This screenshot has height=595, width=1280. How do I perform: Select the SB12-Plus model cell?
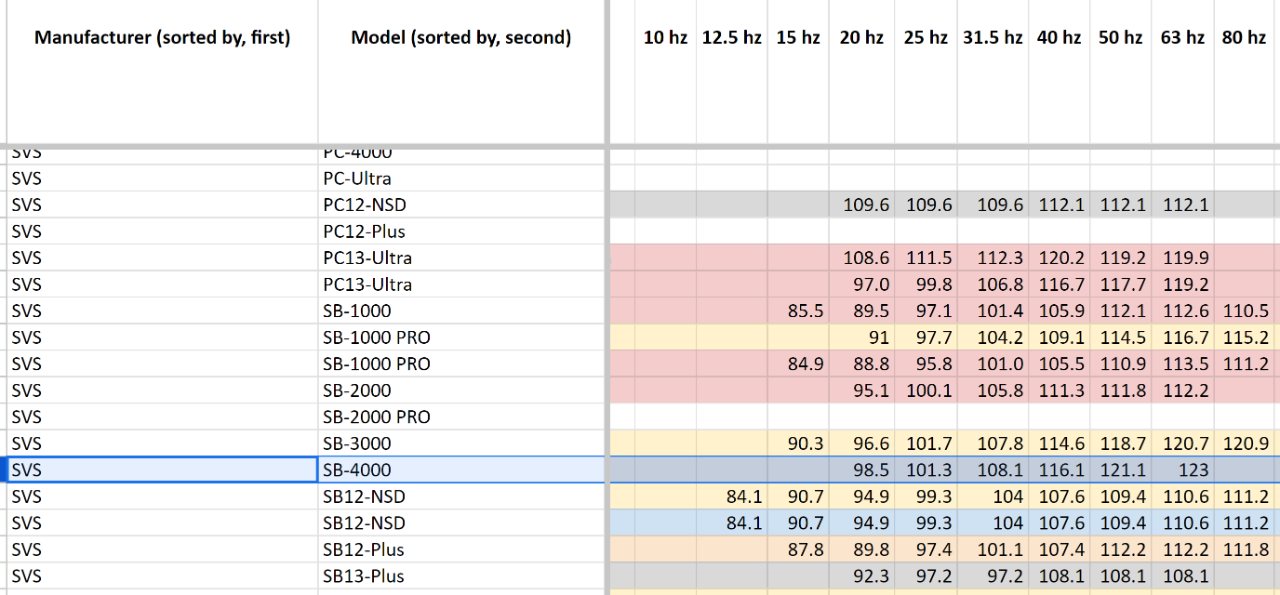[461, 549]
